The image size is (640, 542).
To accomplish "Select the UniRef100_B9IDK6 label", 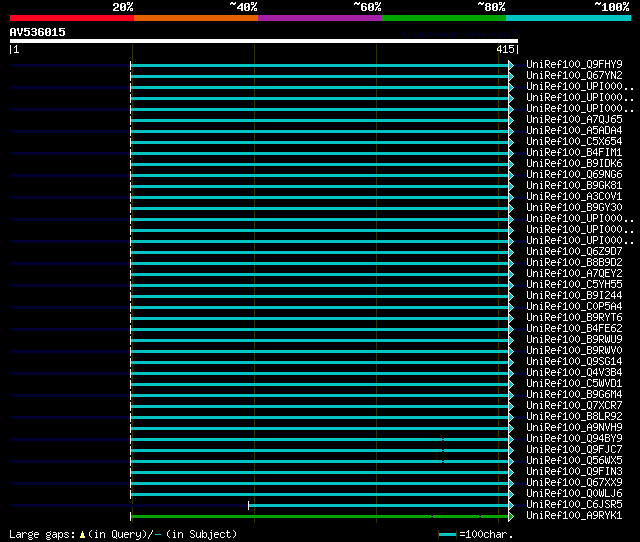I will click(x=574, y=164).
